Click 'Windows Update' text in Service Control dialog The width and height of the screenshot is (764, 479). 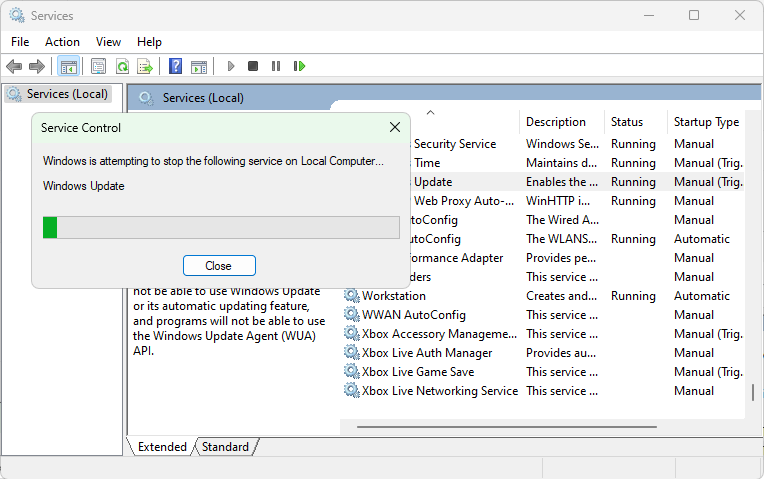(84, 186)
